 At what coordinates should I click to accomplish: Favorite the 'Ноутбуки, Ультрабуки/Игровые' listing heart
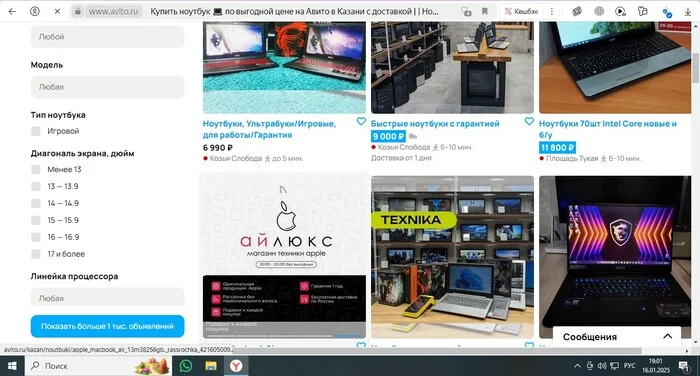pos(361,121)
